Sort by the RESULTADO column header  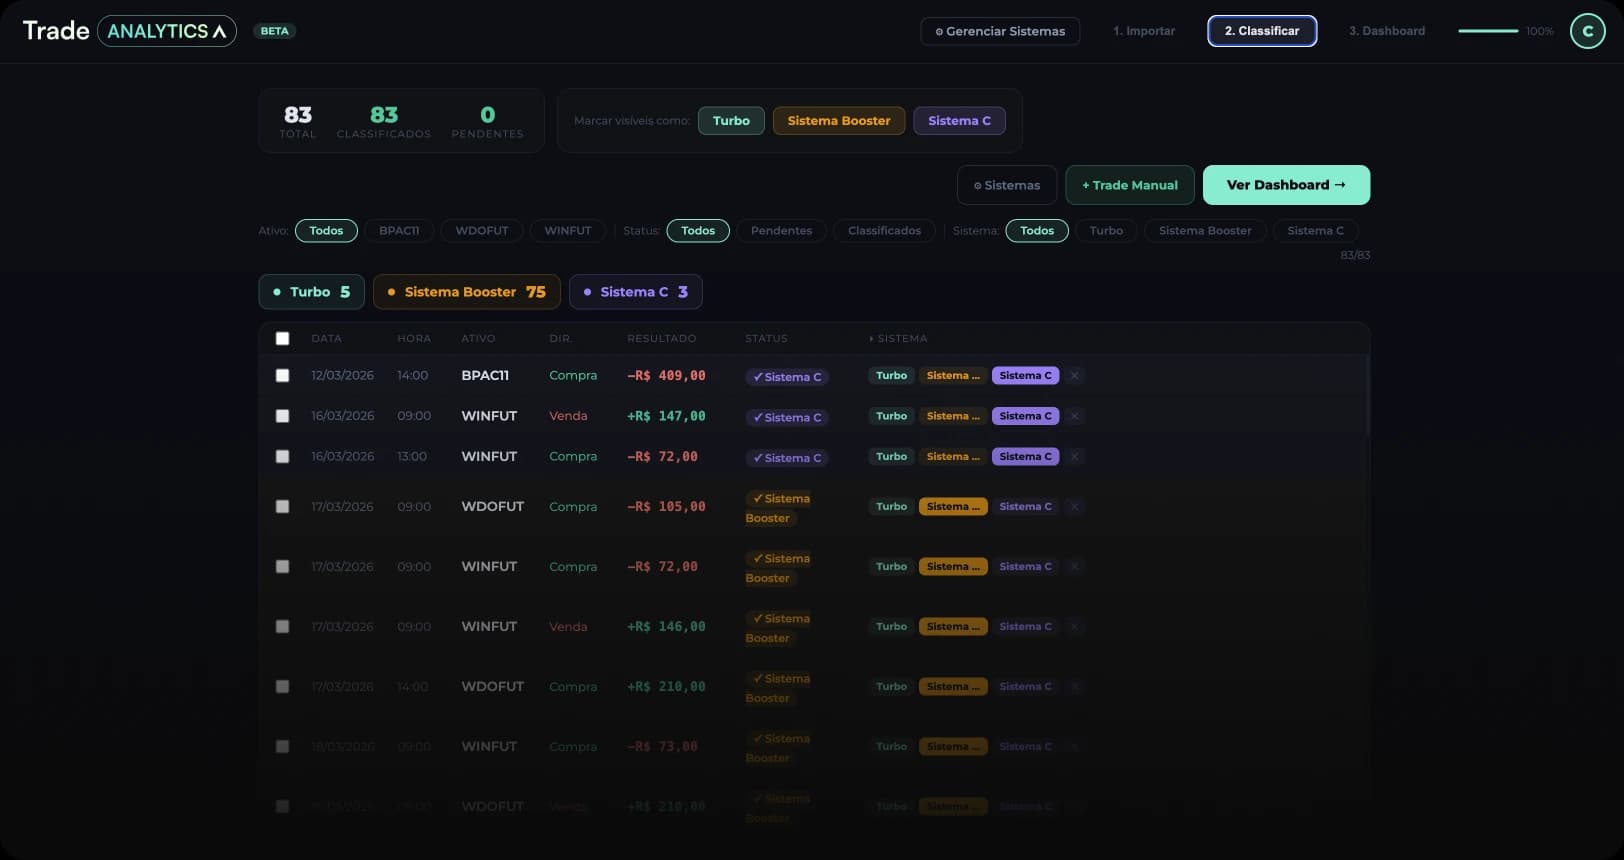click(x=661, y=339)
